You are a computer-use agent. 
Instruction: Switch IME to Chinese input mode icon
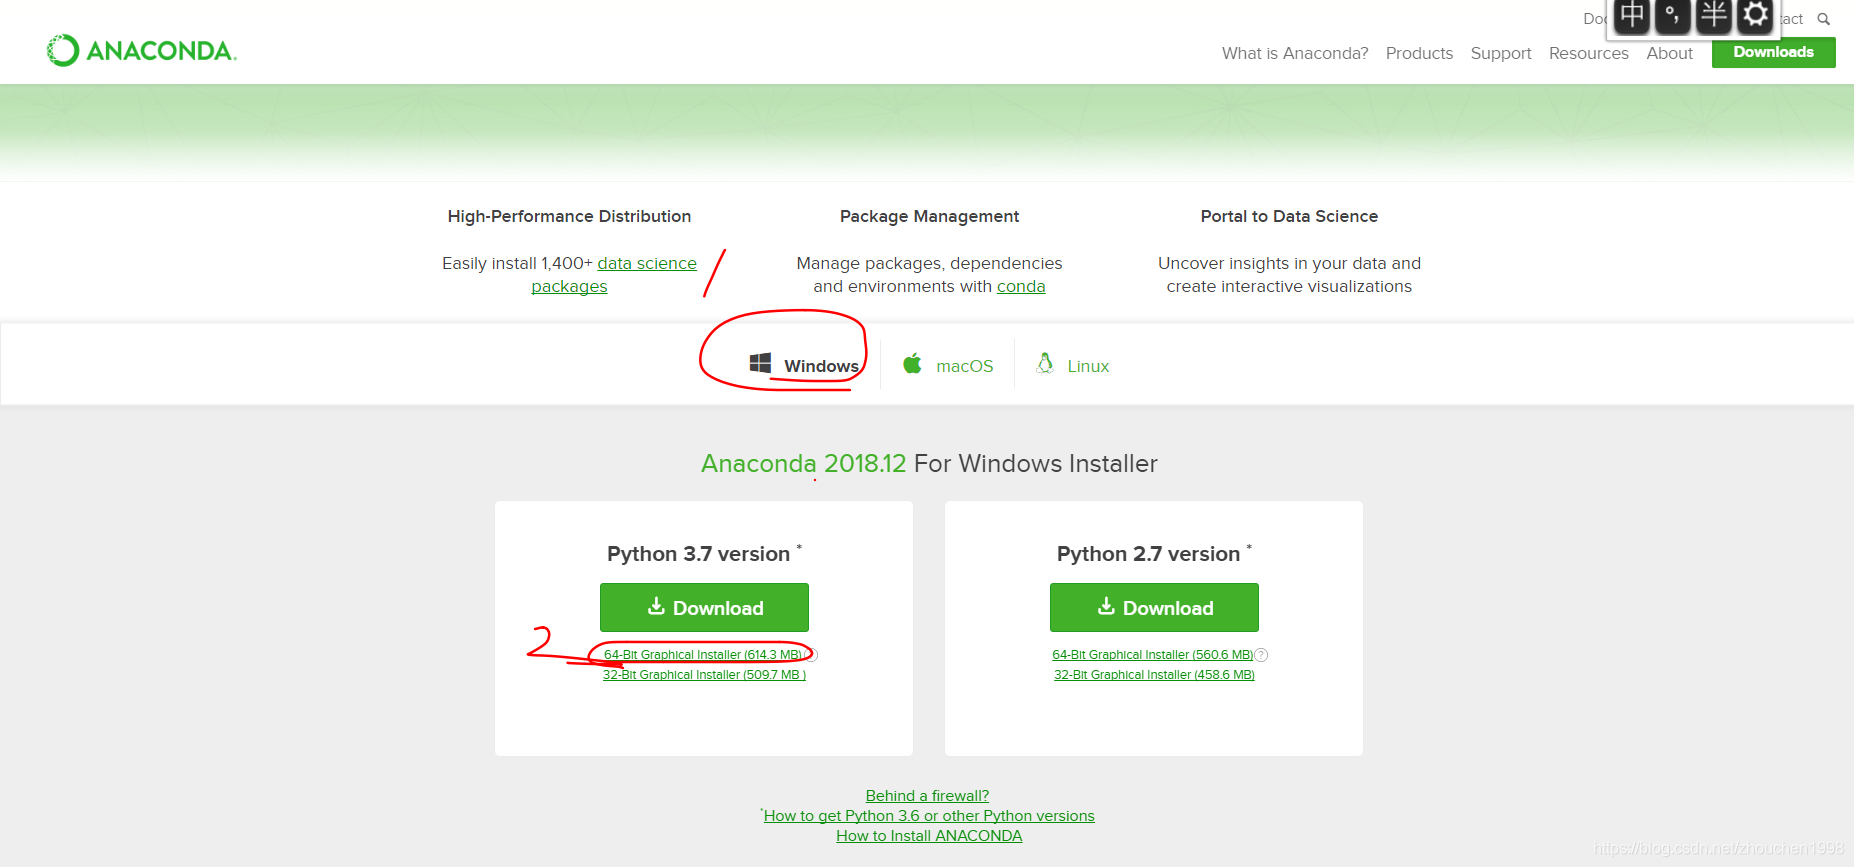1632,15
